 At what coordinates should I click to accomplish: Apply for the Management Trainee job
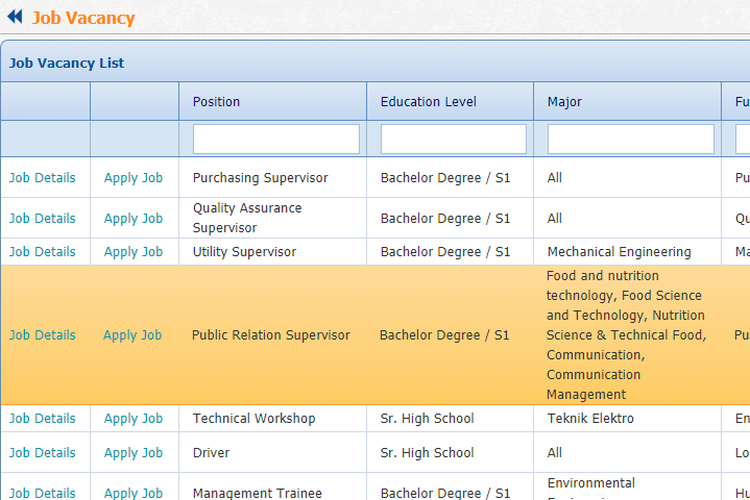pyautogui.click(x=133, y=492)
